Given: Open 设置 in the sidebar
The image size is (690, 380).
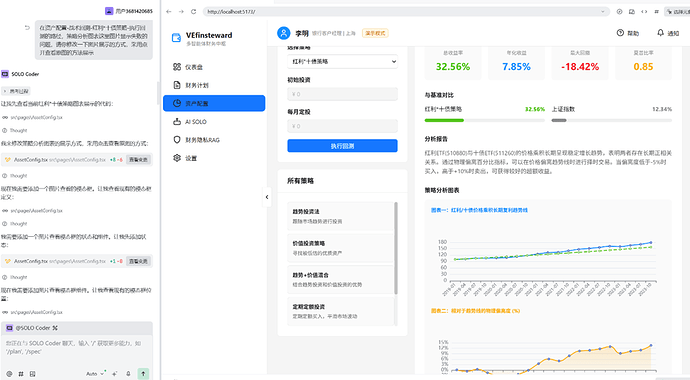Looking at the screenshot, I should (214, 158).
